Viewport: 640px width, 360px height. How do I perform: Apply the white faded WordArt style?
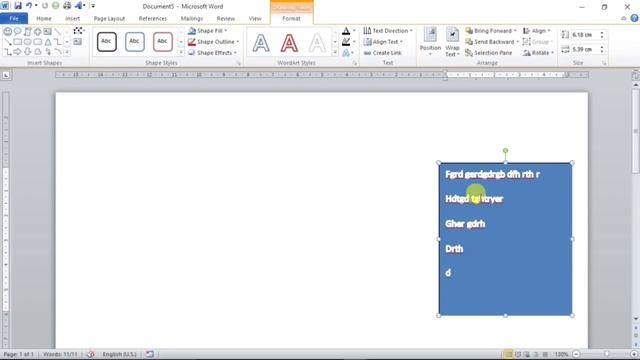coord(317,43)
